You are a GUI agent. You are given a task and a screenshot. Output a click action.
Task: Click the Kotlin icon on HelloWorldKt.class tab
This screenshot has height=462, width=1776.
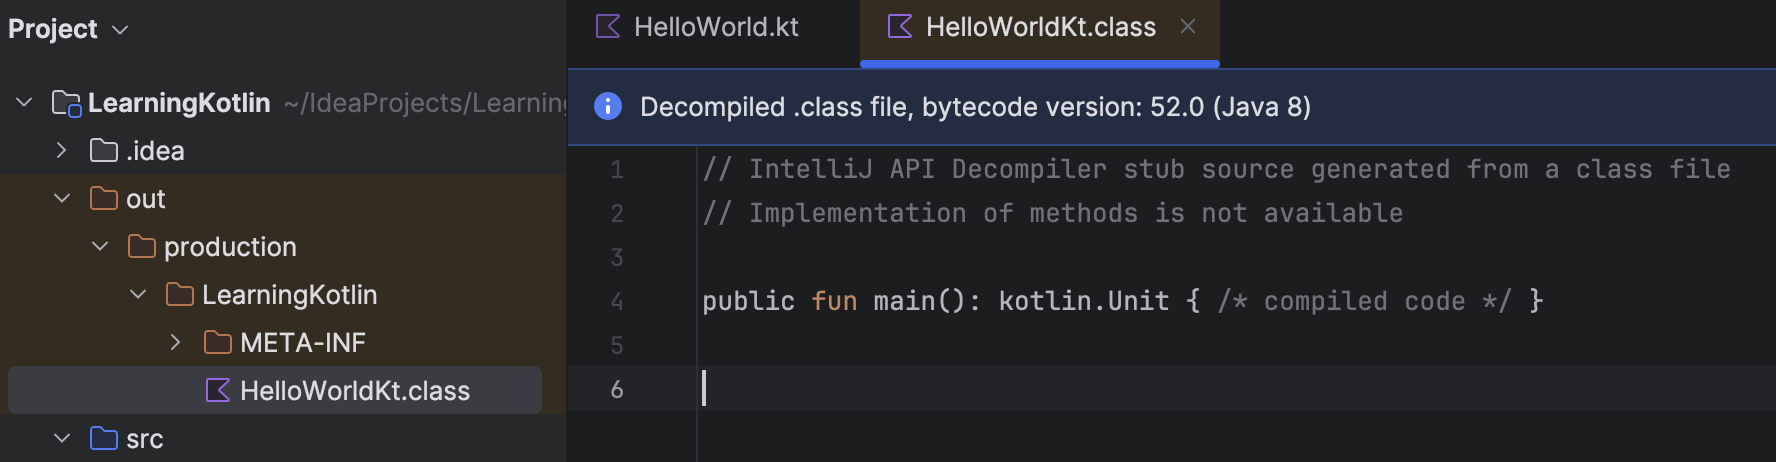[900, 27]
